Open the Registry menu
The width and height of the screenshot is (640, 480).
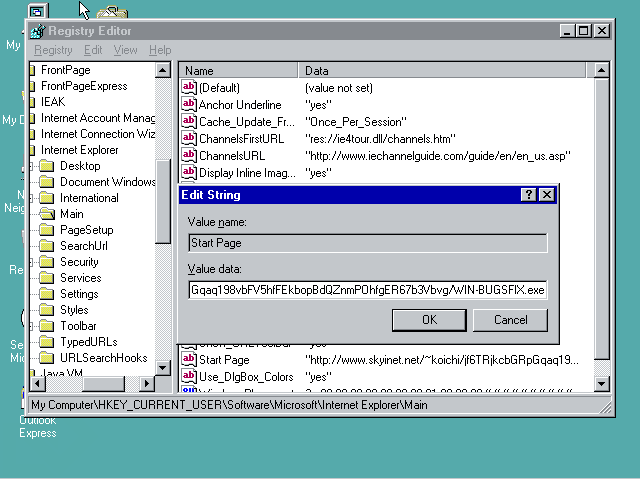click(53, 50)
